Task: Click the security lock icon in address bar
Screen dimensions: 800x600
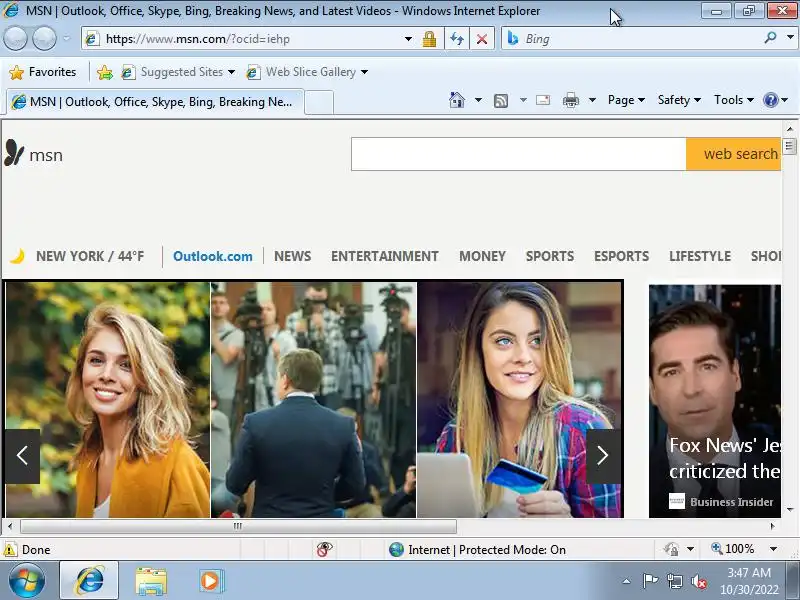Action: 429,39
